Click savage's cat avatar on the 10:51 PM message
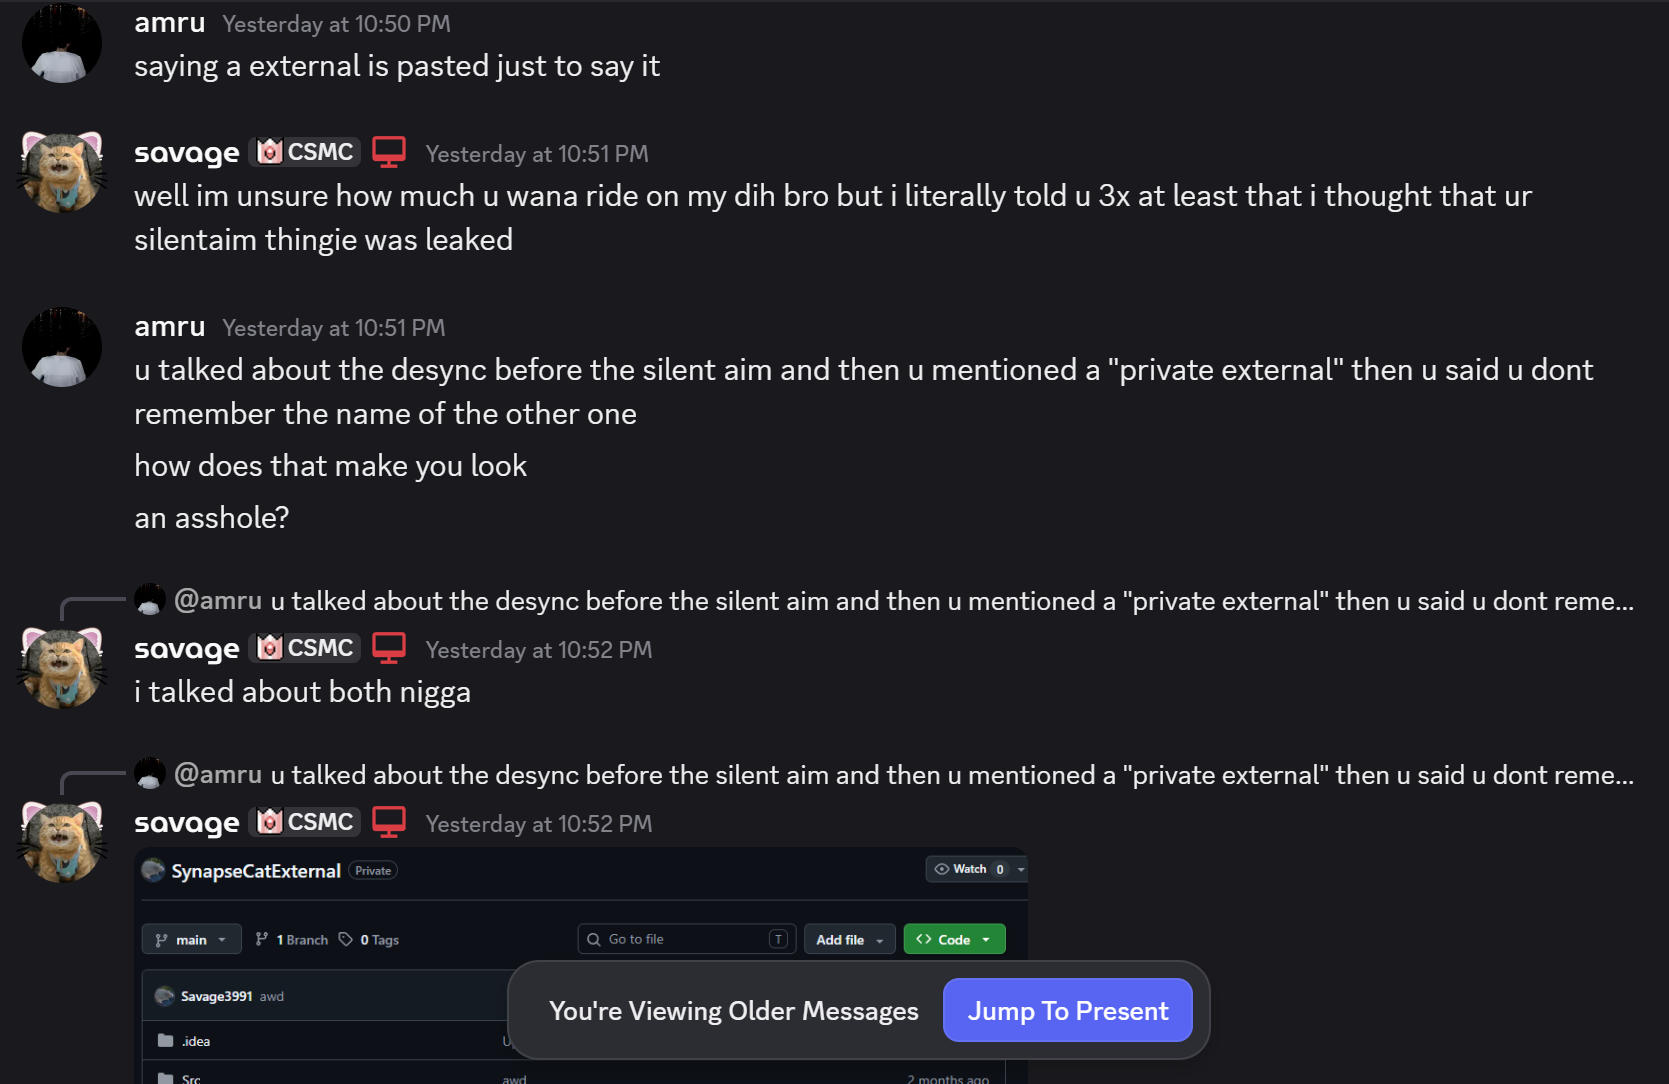Viewport: 1669px width, 1084px height. coord(62,172)
